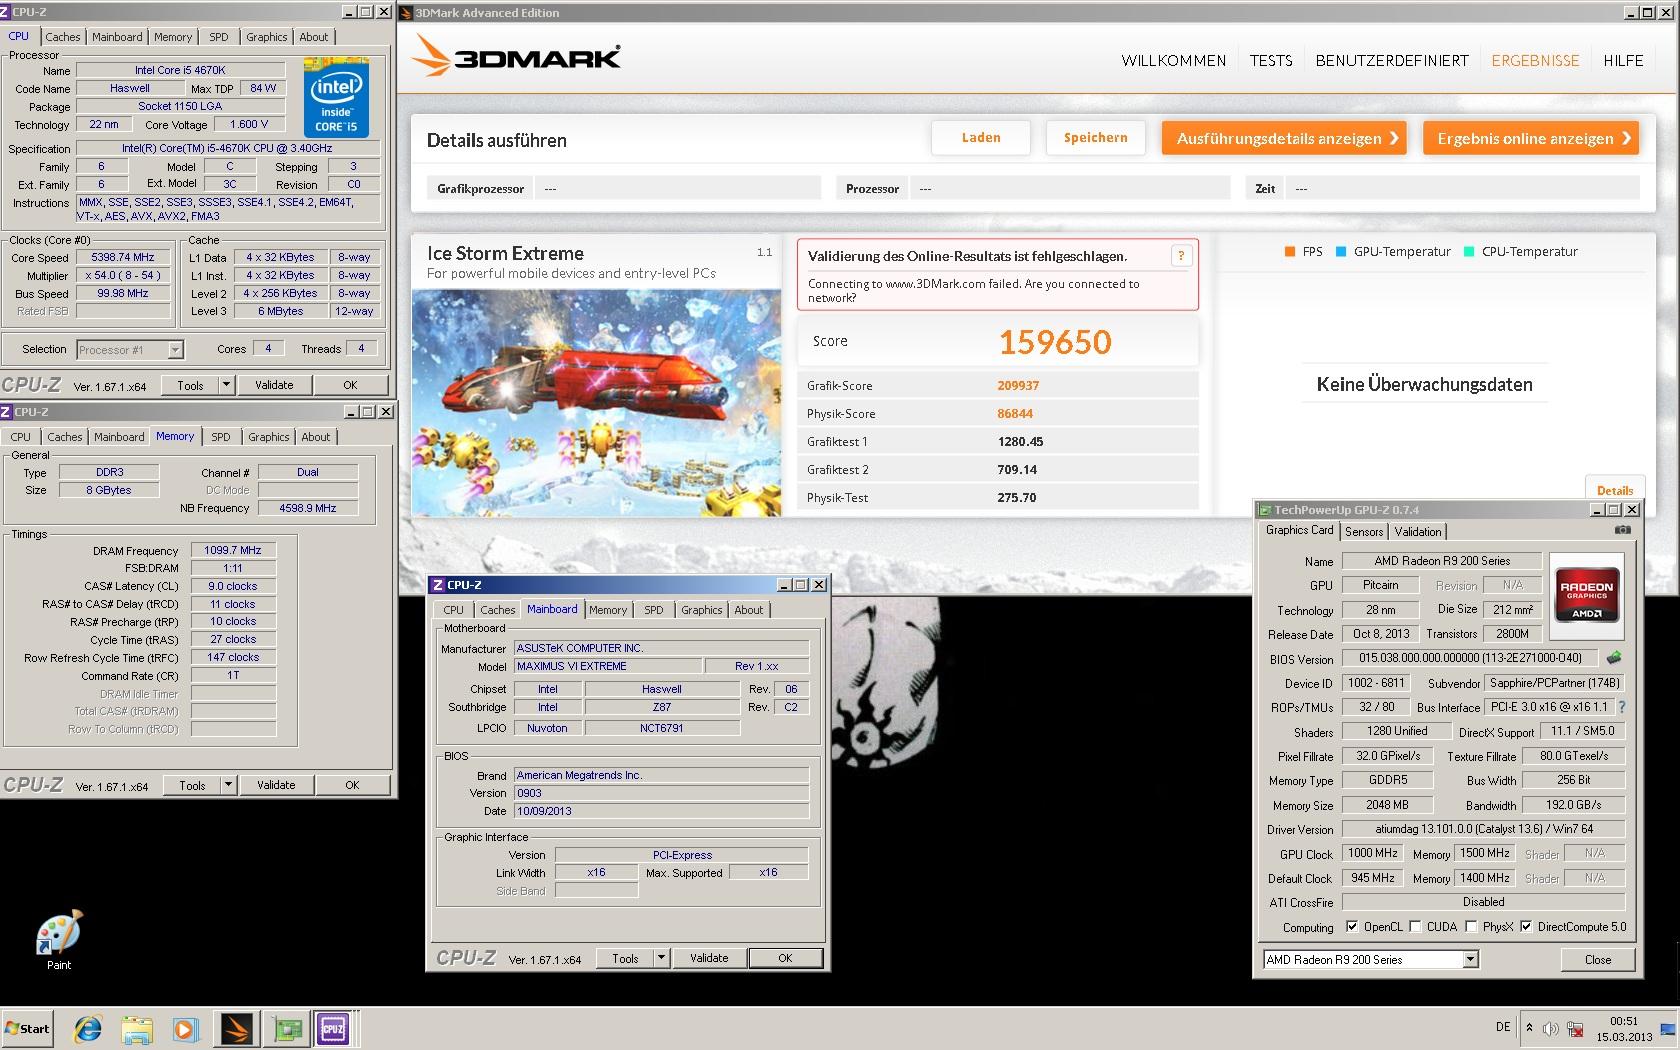Open Windows Explorer folder on taskbar
The image size is (1680, 1050).
(137, 1028)
